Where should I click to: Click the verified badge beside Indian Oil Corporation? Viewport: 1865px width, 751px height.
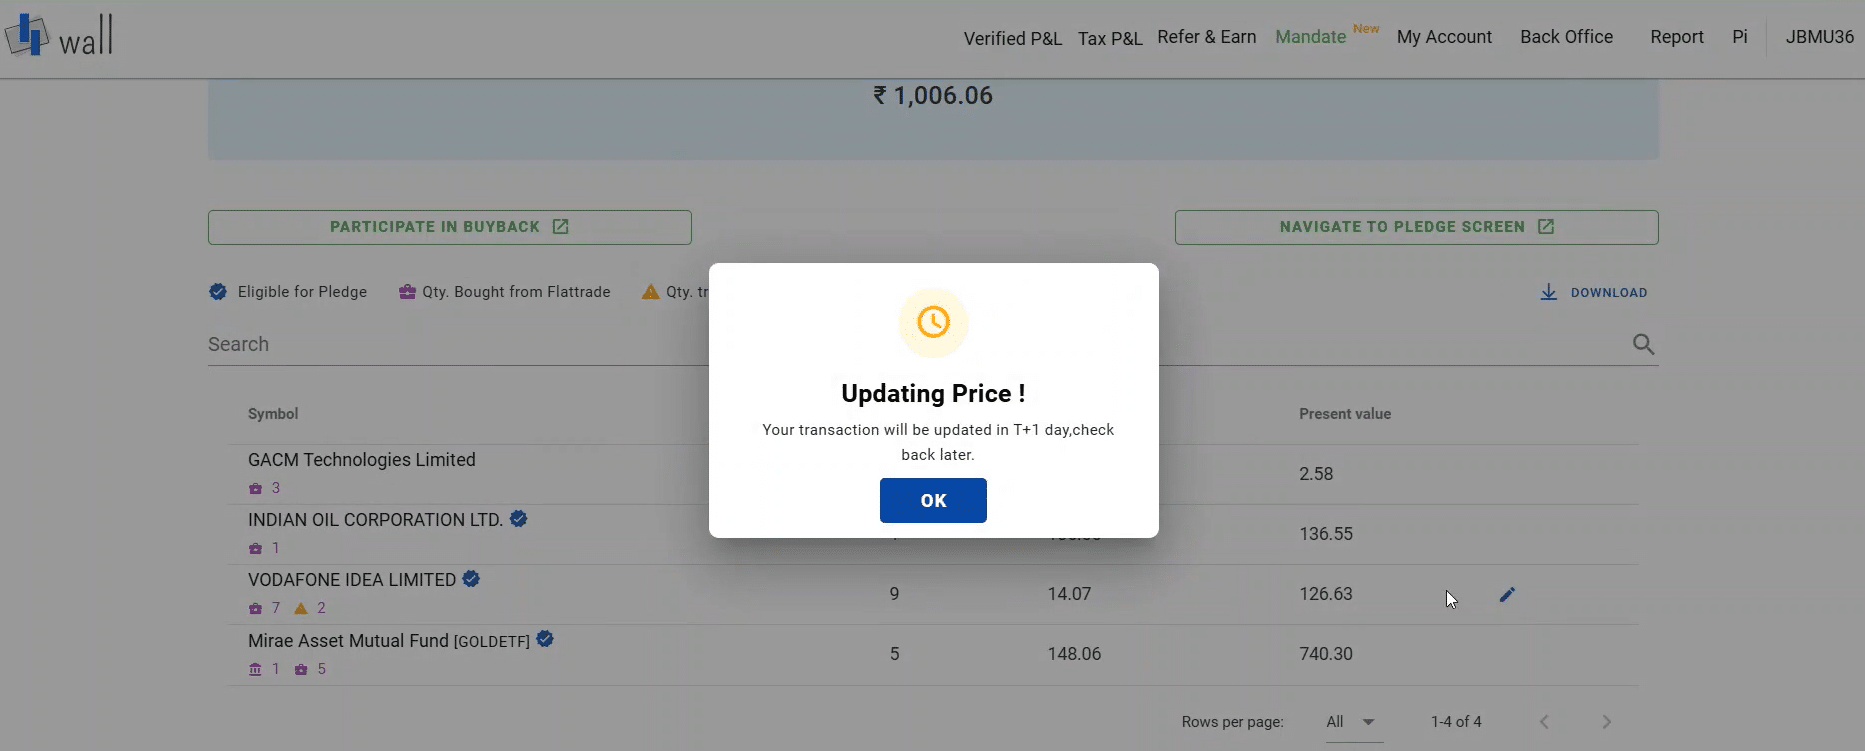coord(518,519)
